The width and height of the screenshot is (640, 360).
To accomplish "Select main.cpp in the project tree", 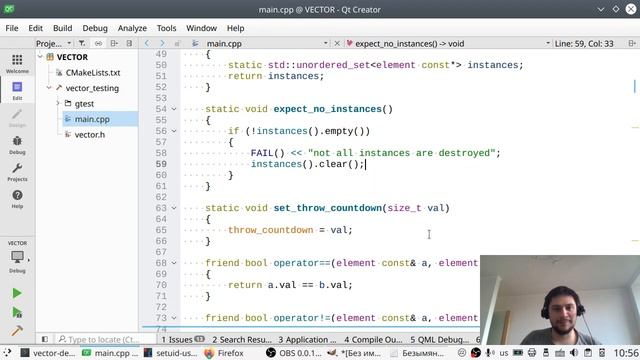I will (x=92, y=119).
